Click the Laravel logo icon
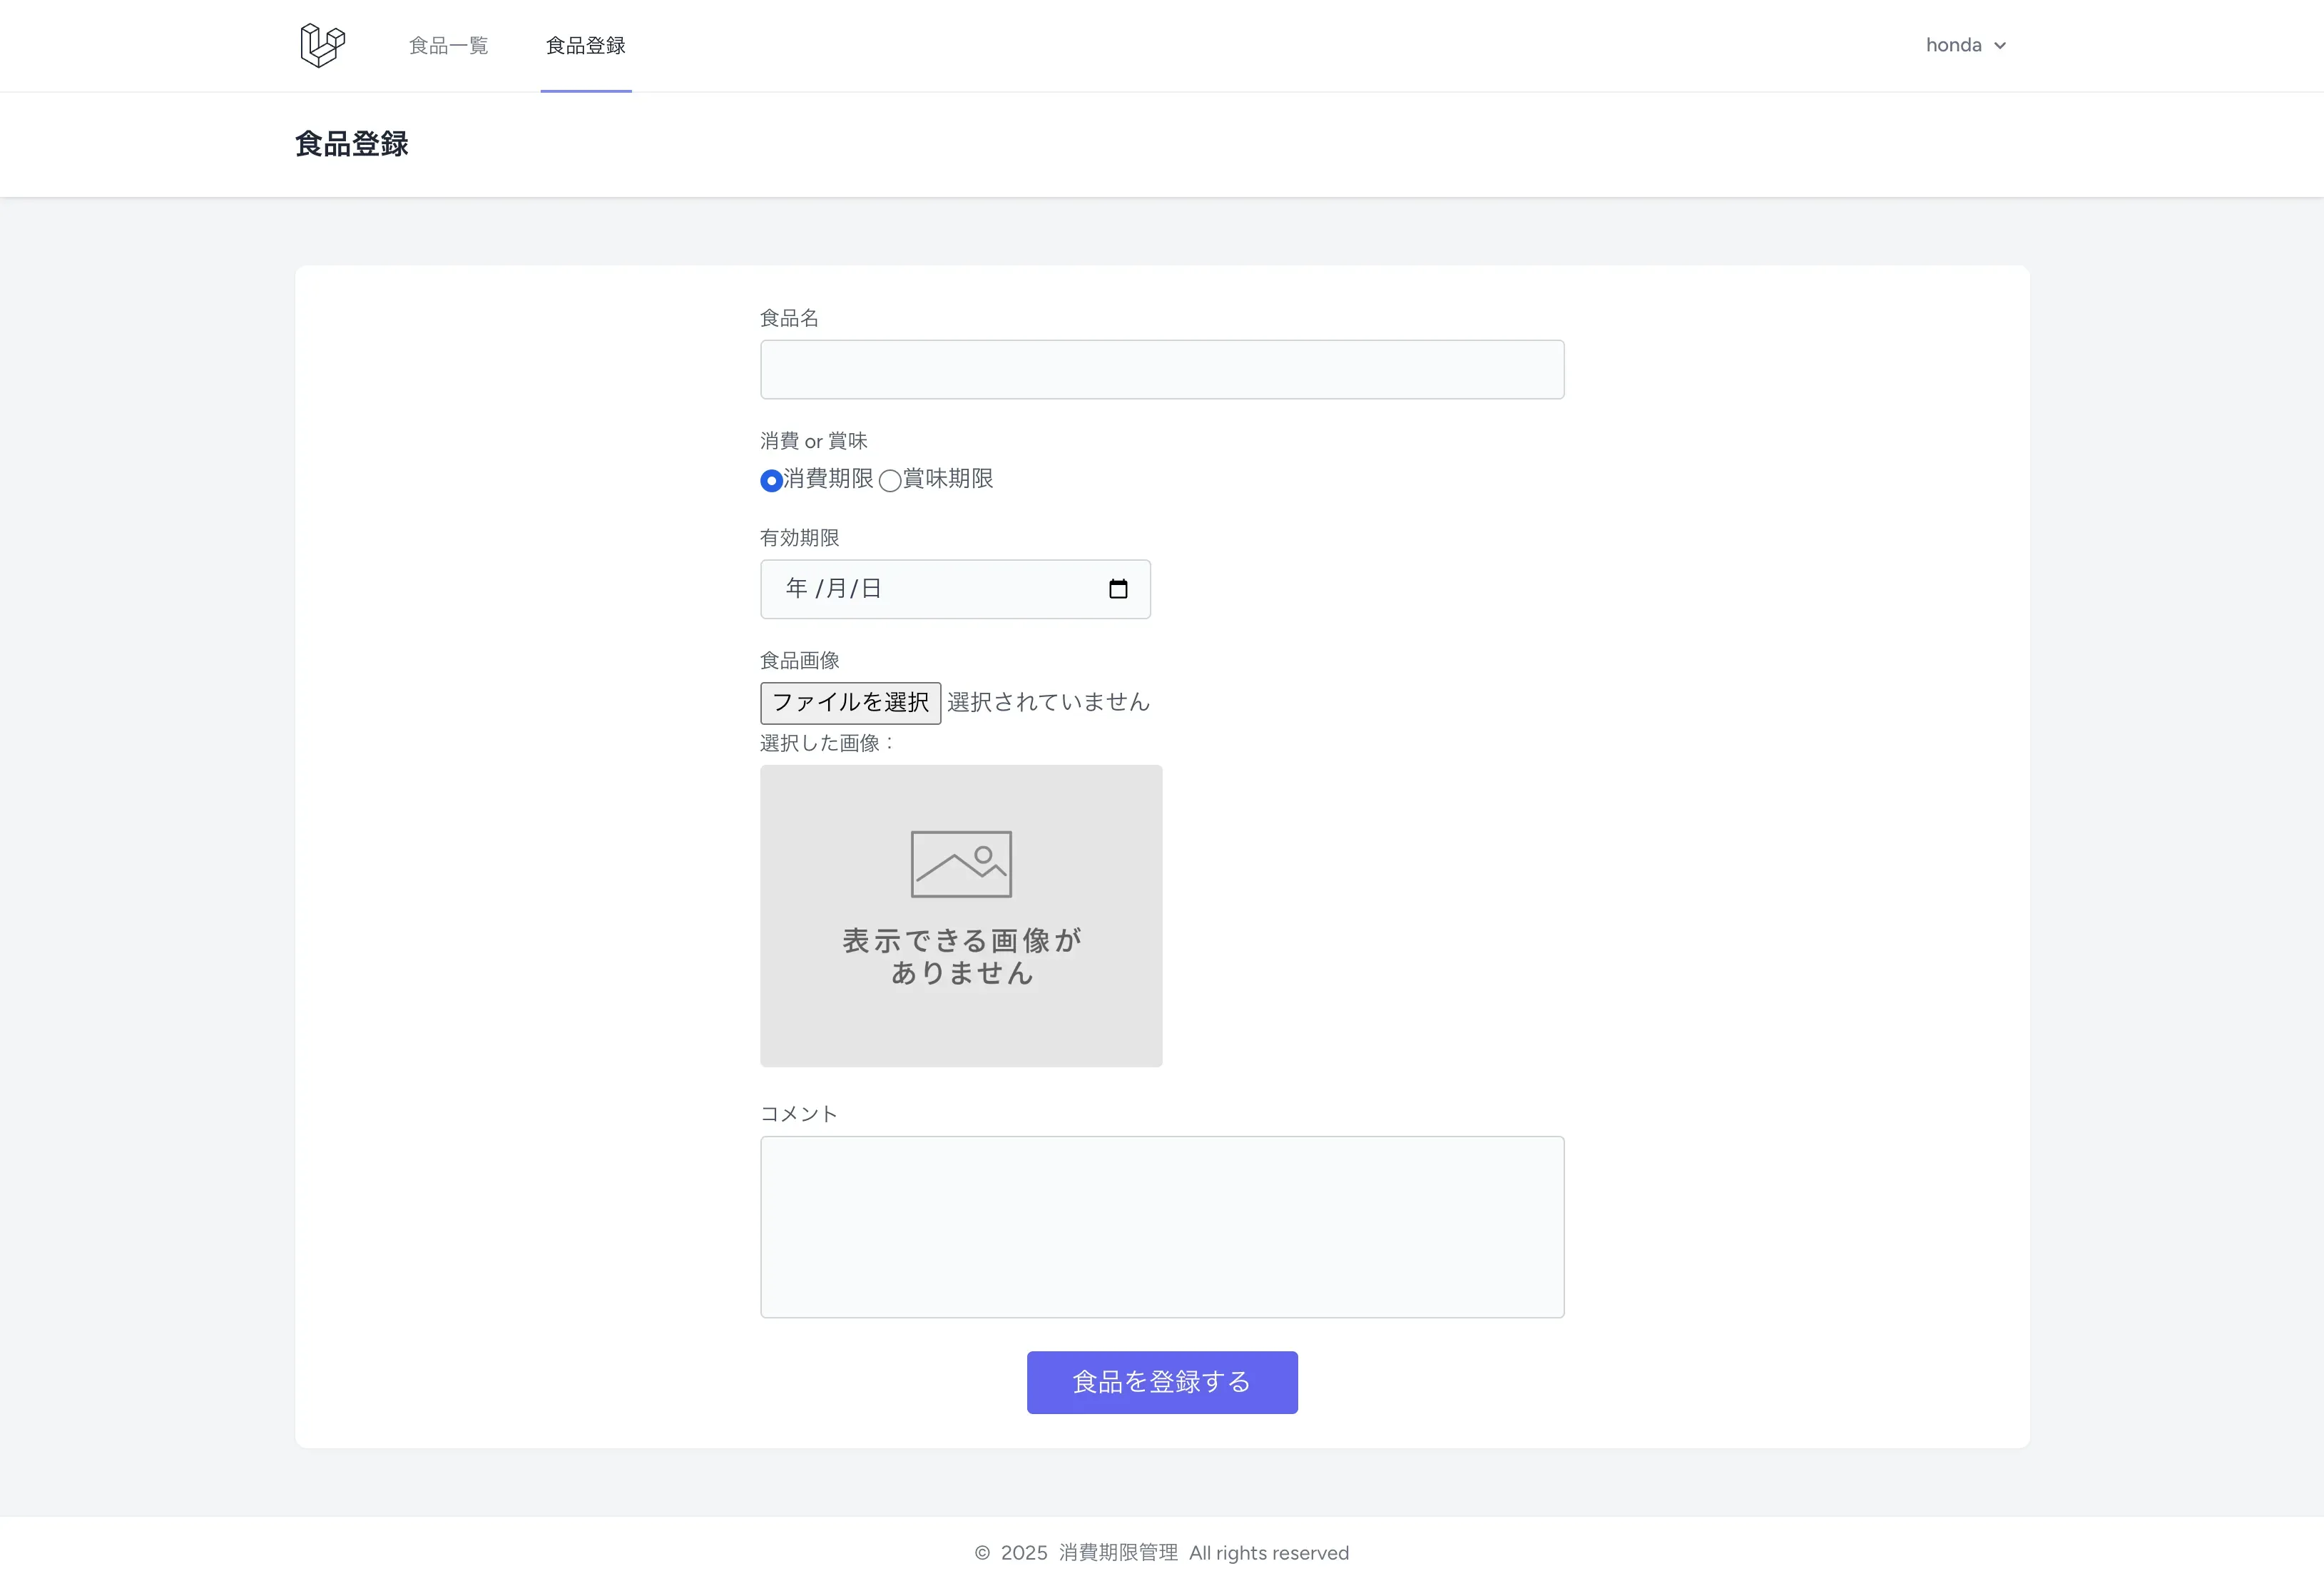Screen dimensions: 2324x1591 (322, 45)
